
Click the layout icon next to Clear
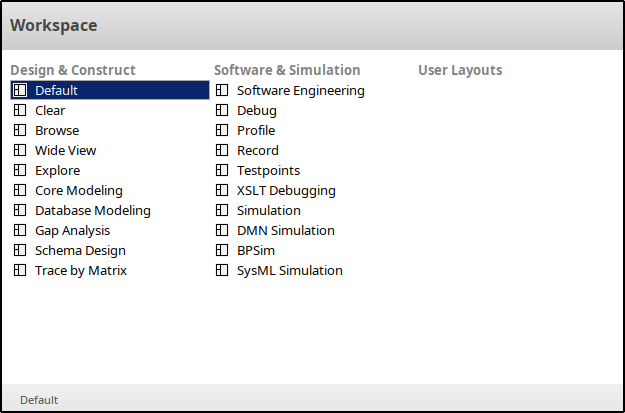[x=20, y=110]
